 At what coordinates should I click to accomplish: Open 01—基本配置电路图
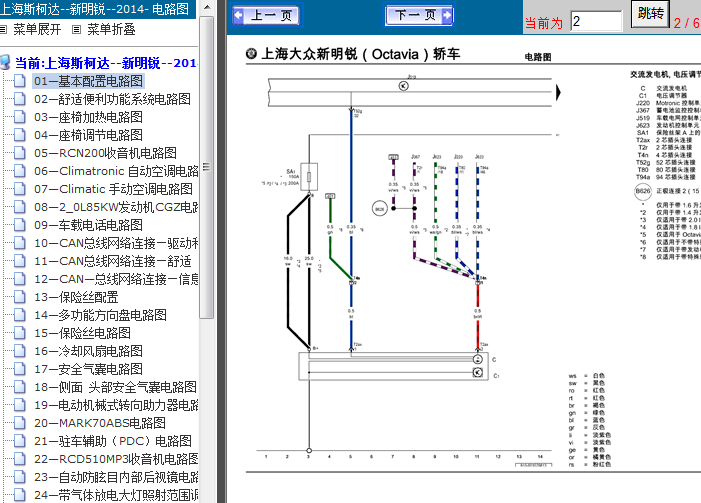click(x=89, y=81)
